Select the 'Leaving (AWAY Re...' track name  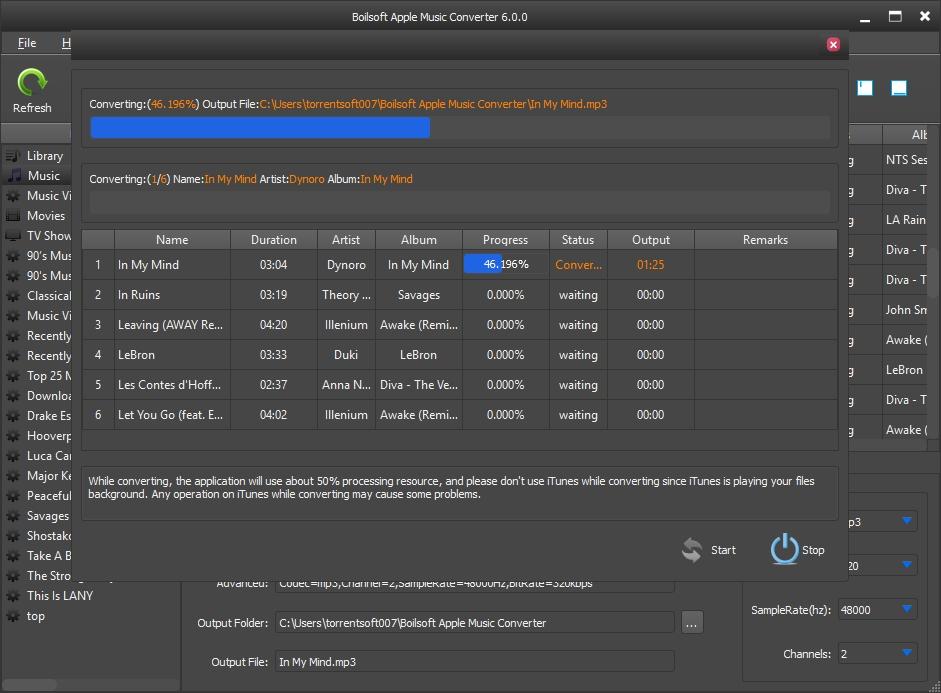[170, 325]
